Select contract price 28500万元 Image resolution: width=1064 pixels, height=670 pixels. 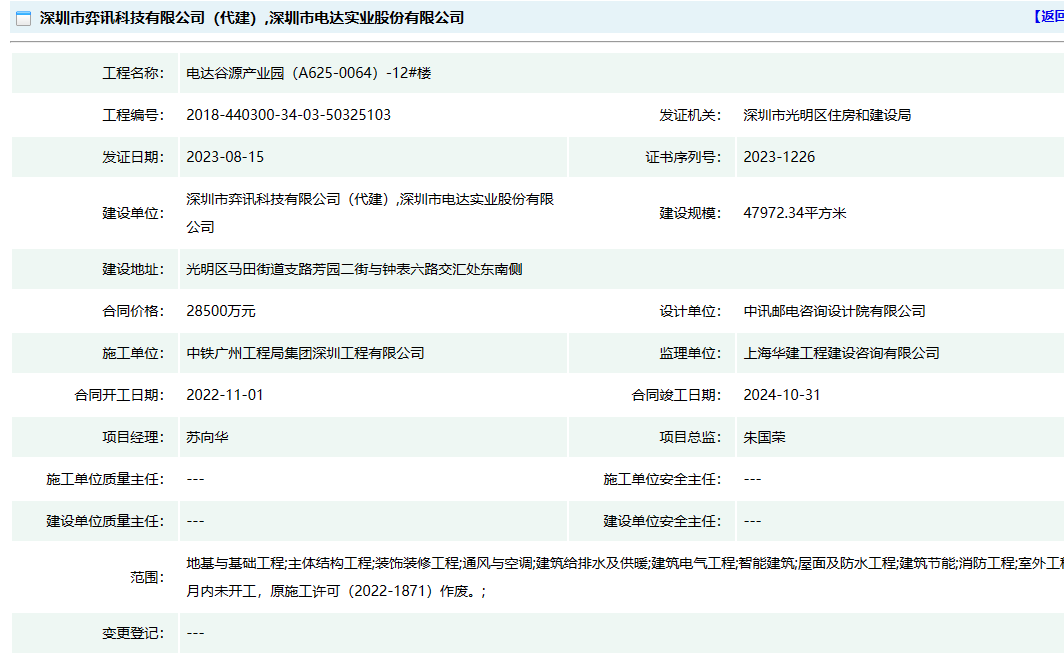click(x=221, y=312)
